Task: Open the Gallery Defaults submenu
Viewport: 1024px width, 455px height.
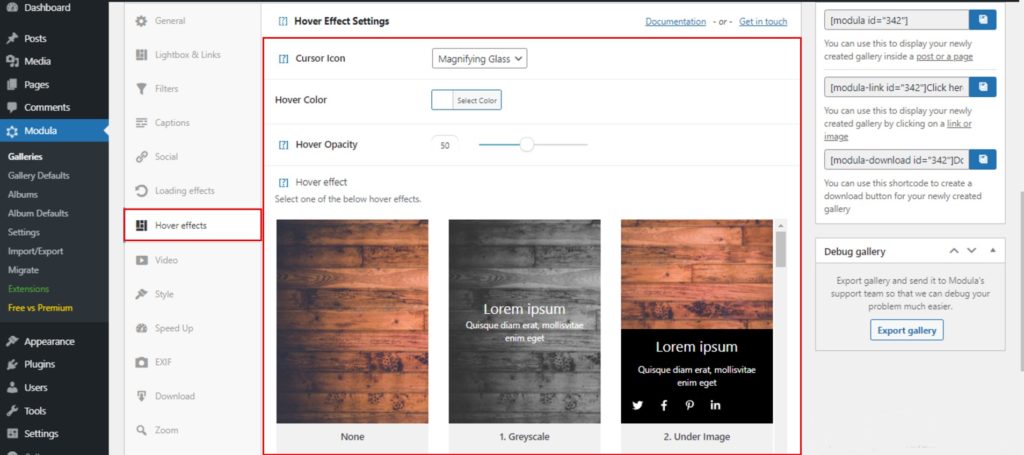Action: 39,176
